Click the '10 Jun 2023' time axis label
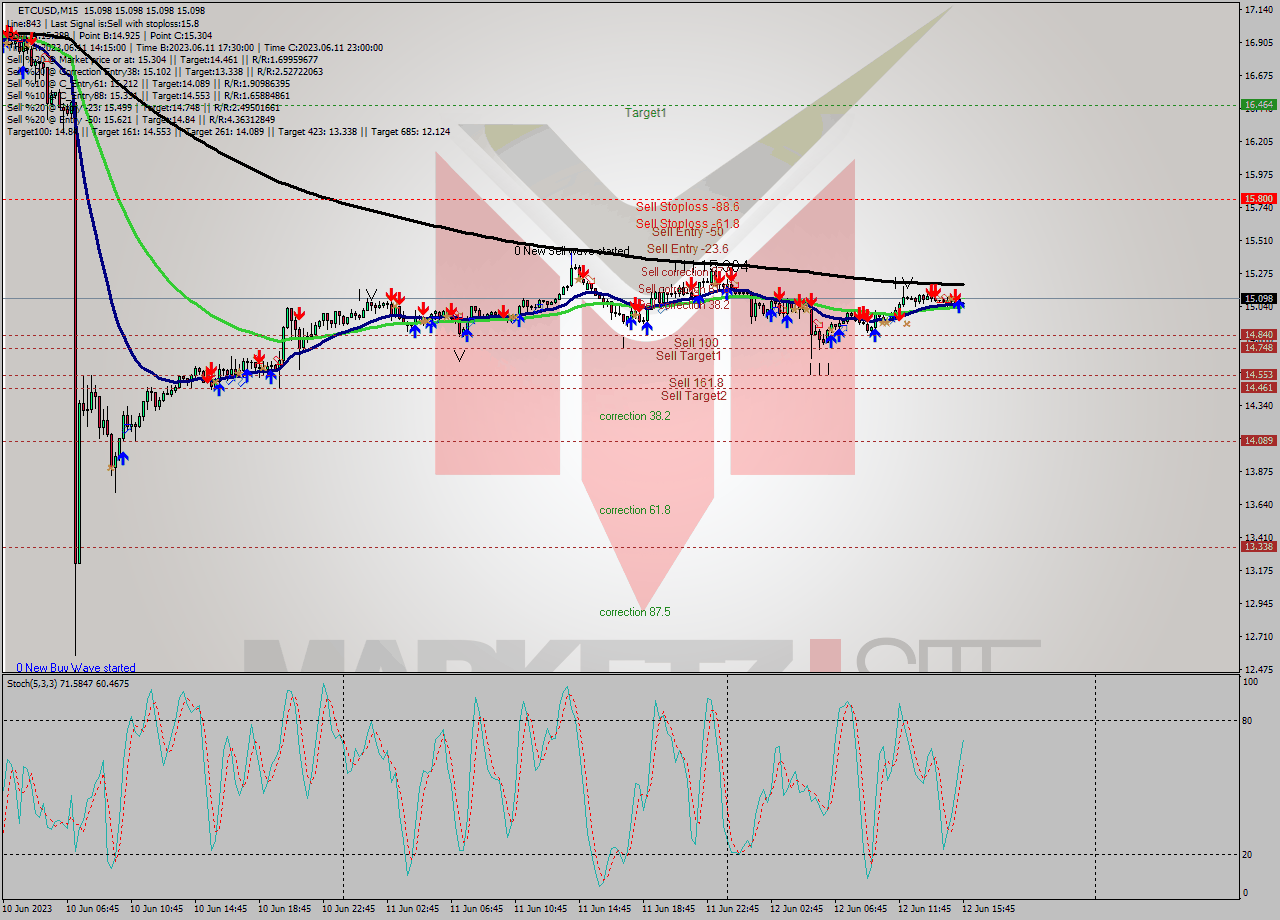1280x920 pixels. coord(29,909)
